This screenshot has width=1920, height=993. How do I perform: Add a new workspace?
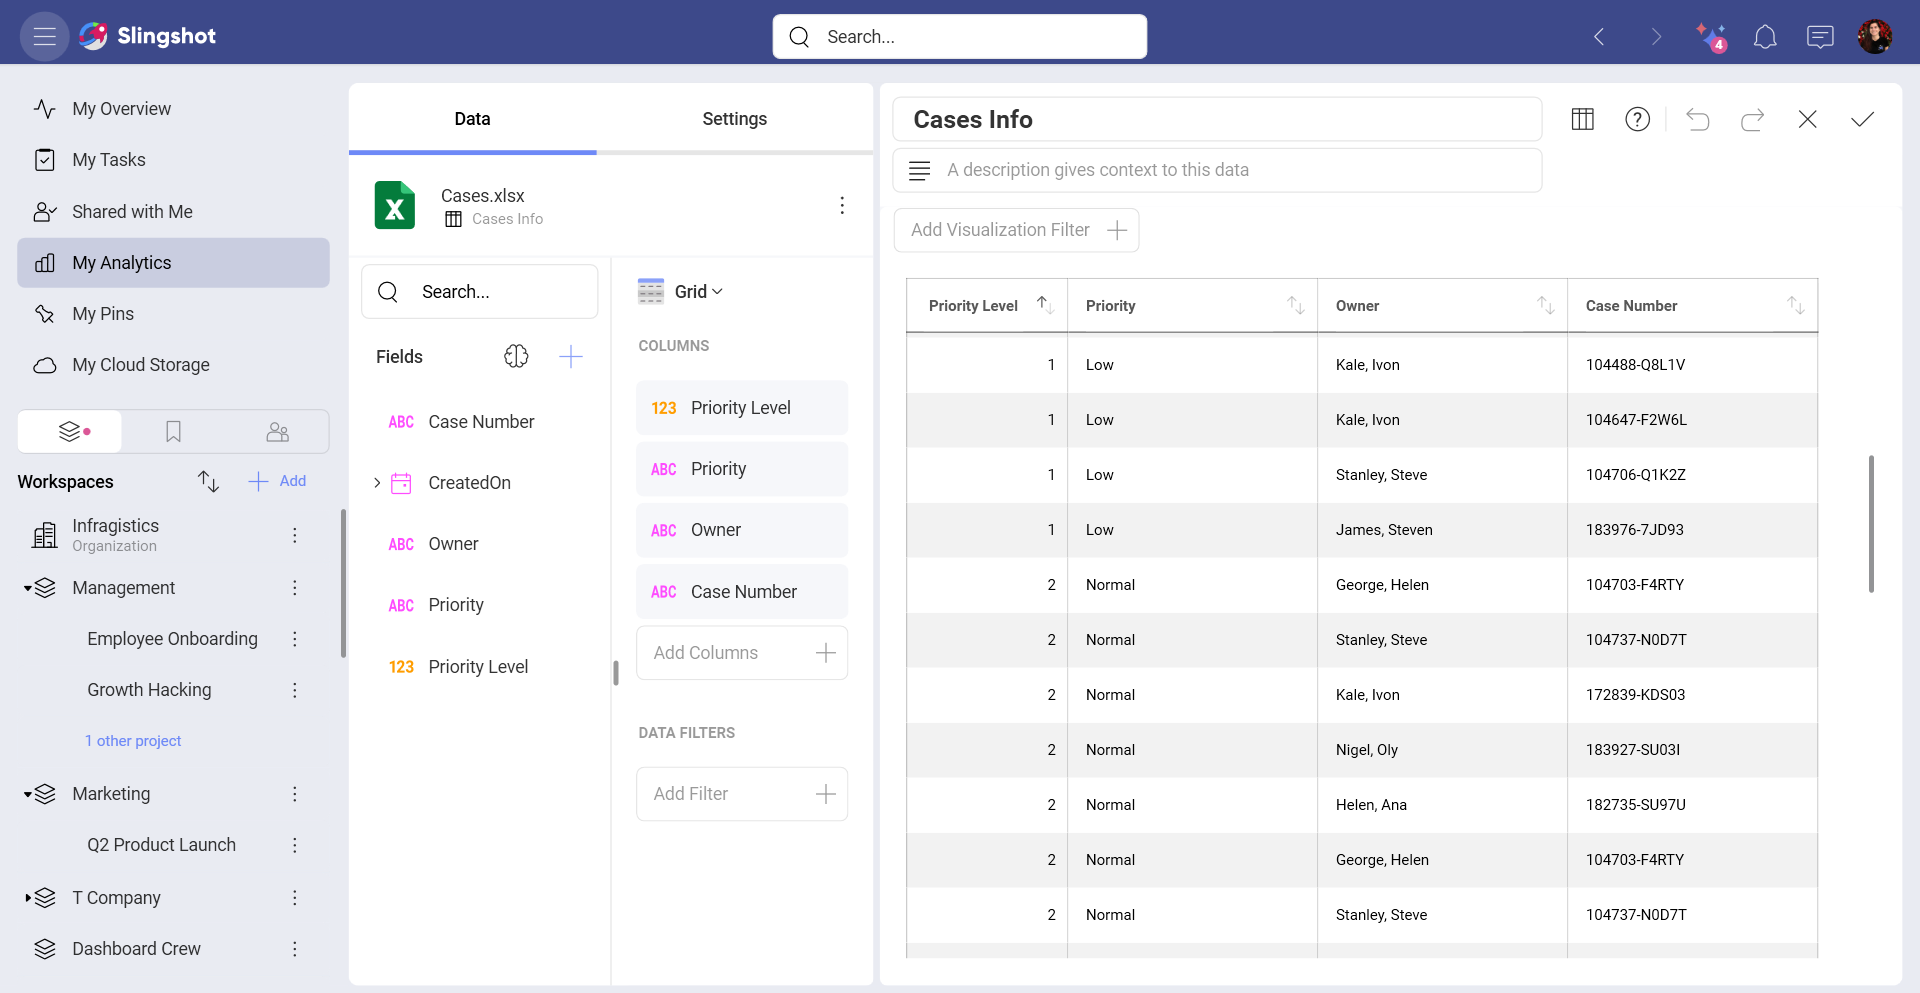[x=277, y=481]
